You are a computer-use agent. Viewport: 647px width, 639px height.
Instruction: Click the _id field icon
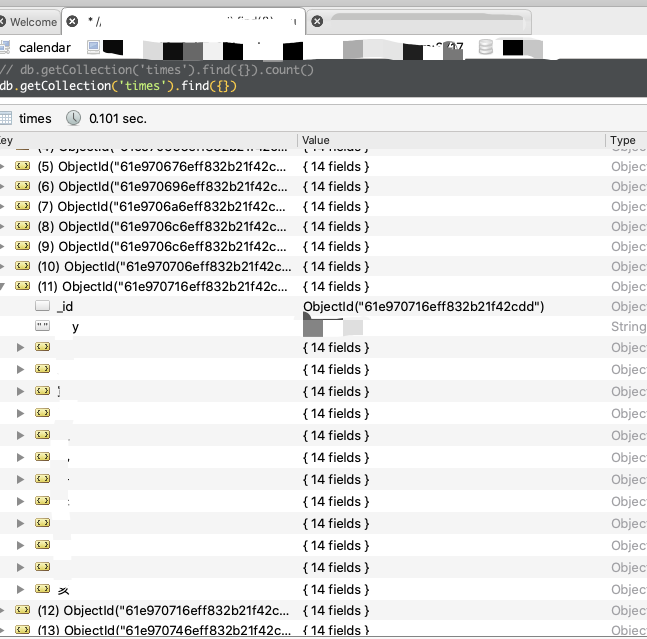click(42, 306)
